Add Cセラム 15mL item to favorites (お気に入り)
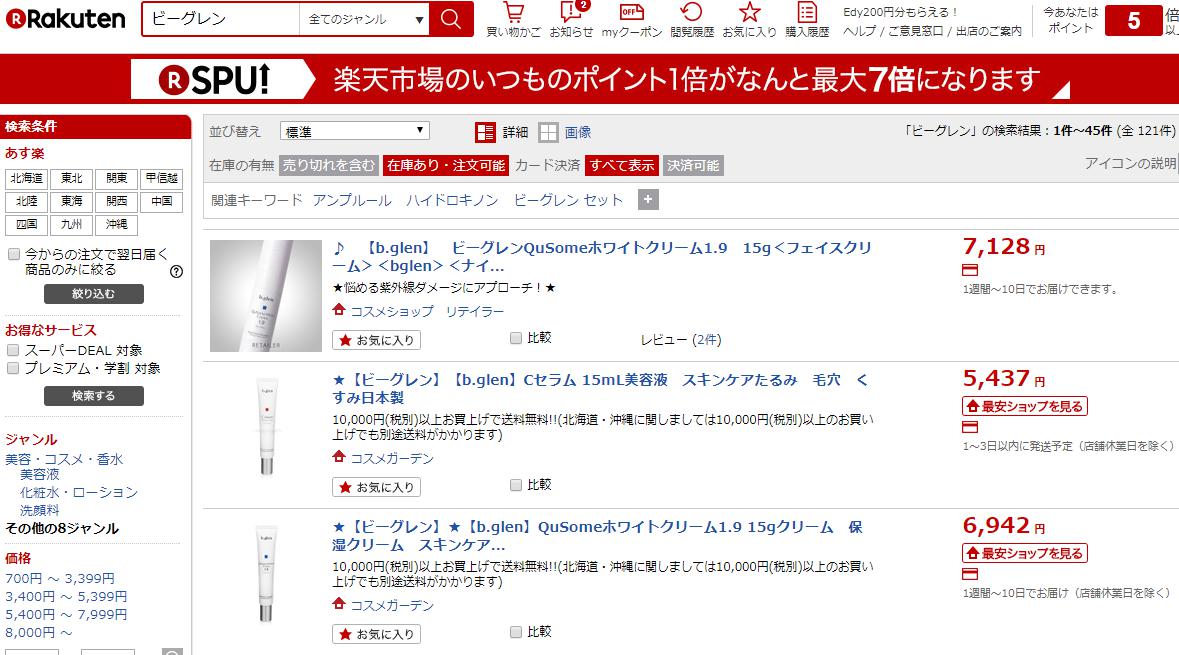The height and width of the screenshot is (655, 1179). coord(377,487)
